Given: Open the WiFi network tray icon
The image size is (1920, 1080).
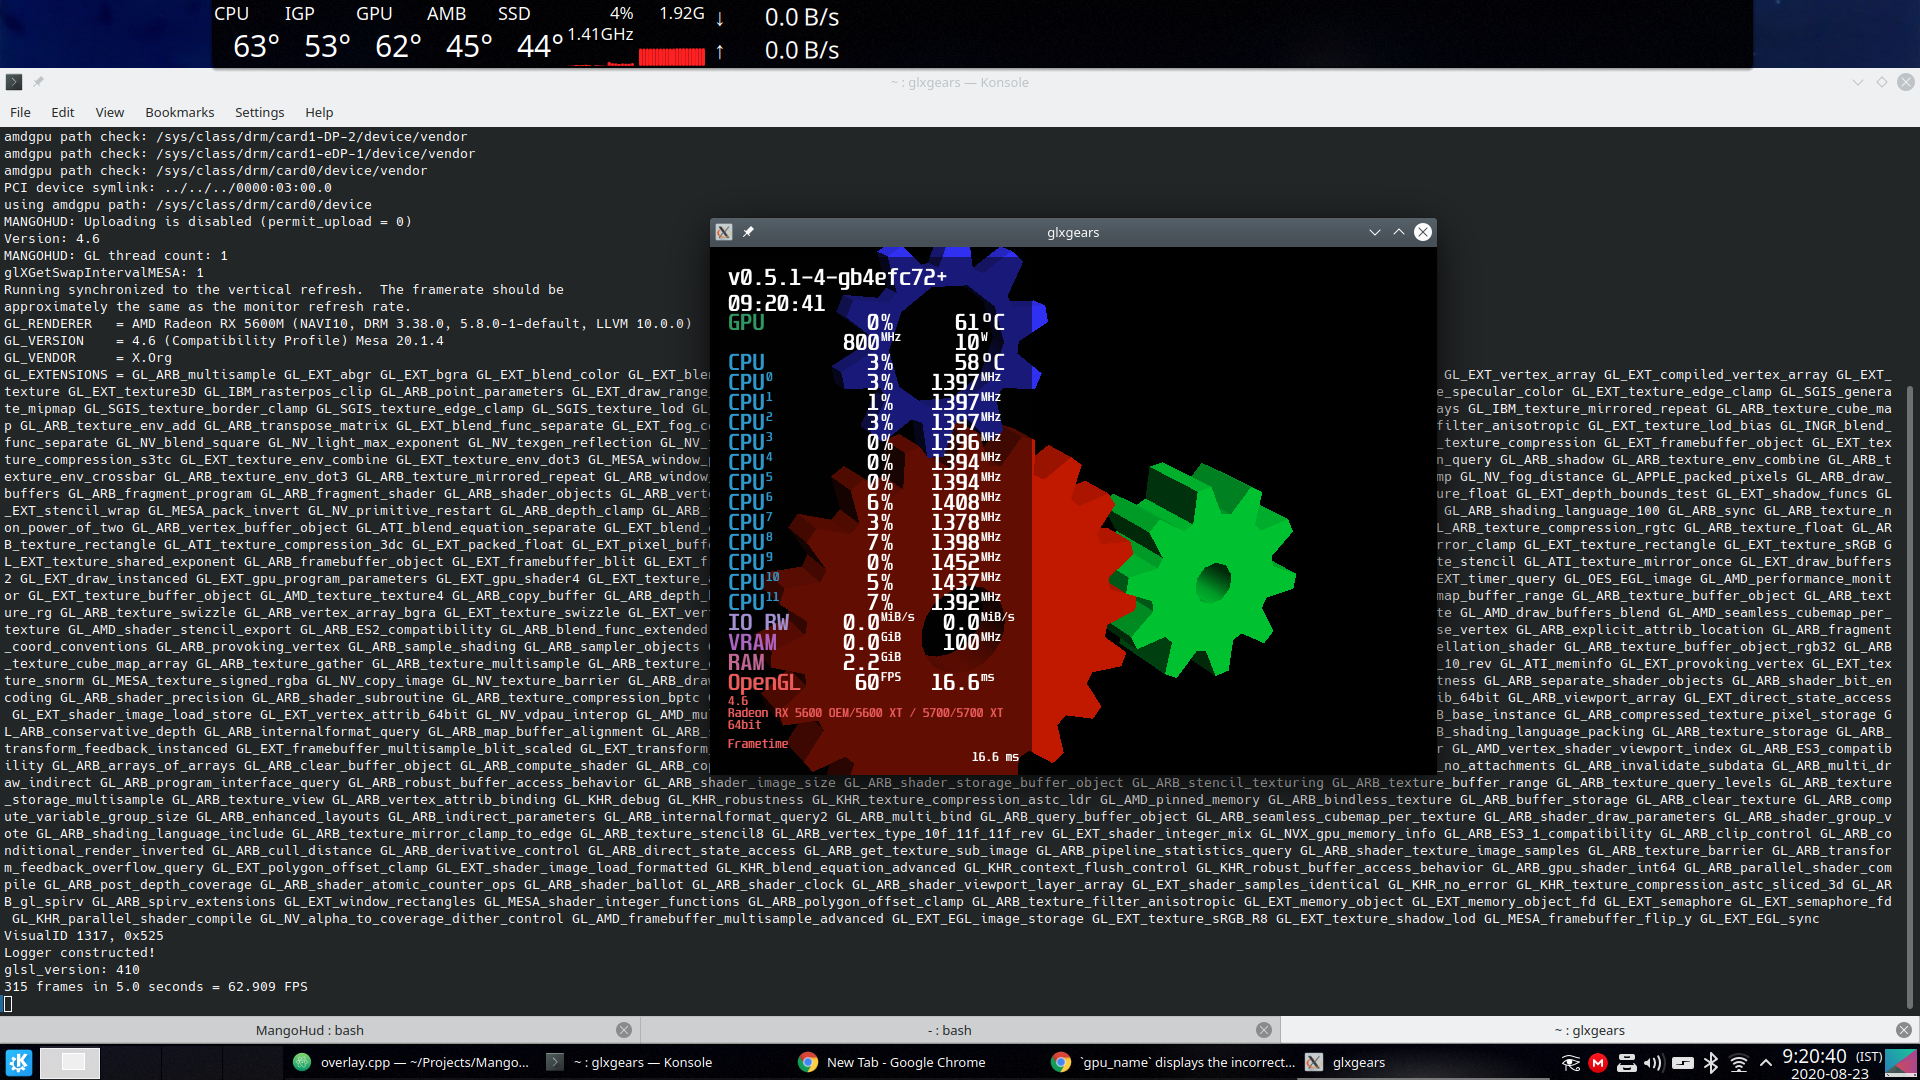Looking at the screenshot, I should [1740, 1062].
